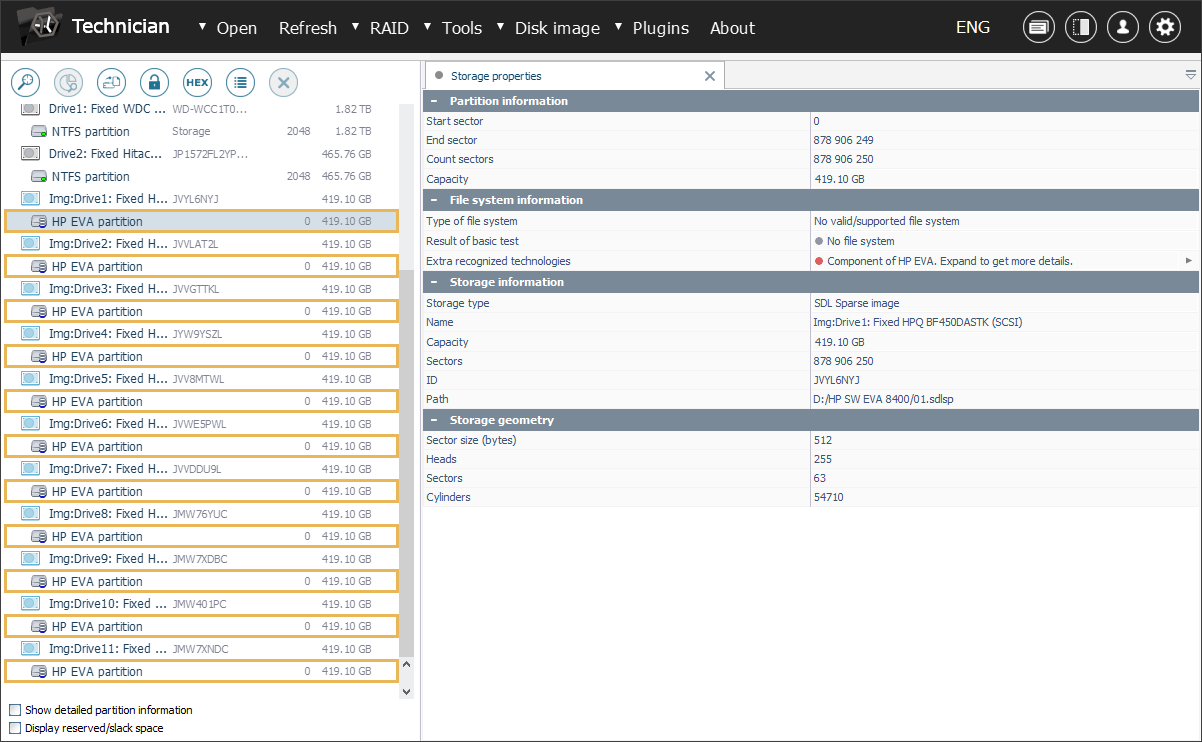Click the Img:Drive1 disk image icon
Image resolution: width=1202 pixels, height=742 pixels.
(x=31, y=199)
